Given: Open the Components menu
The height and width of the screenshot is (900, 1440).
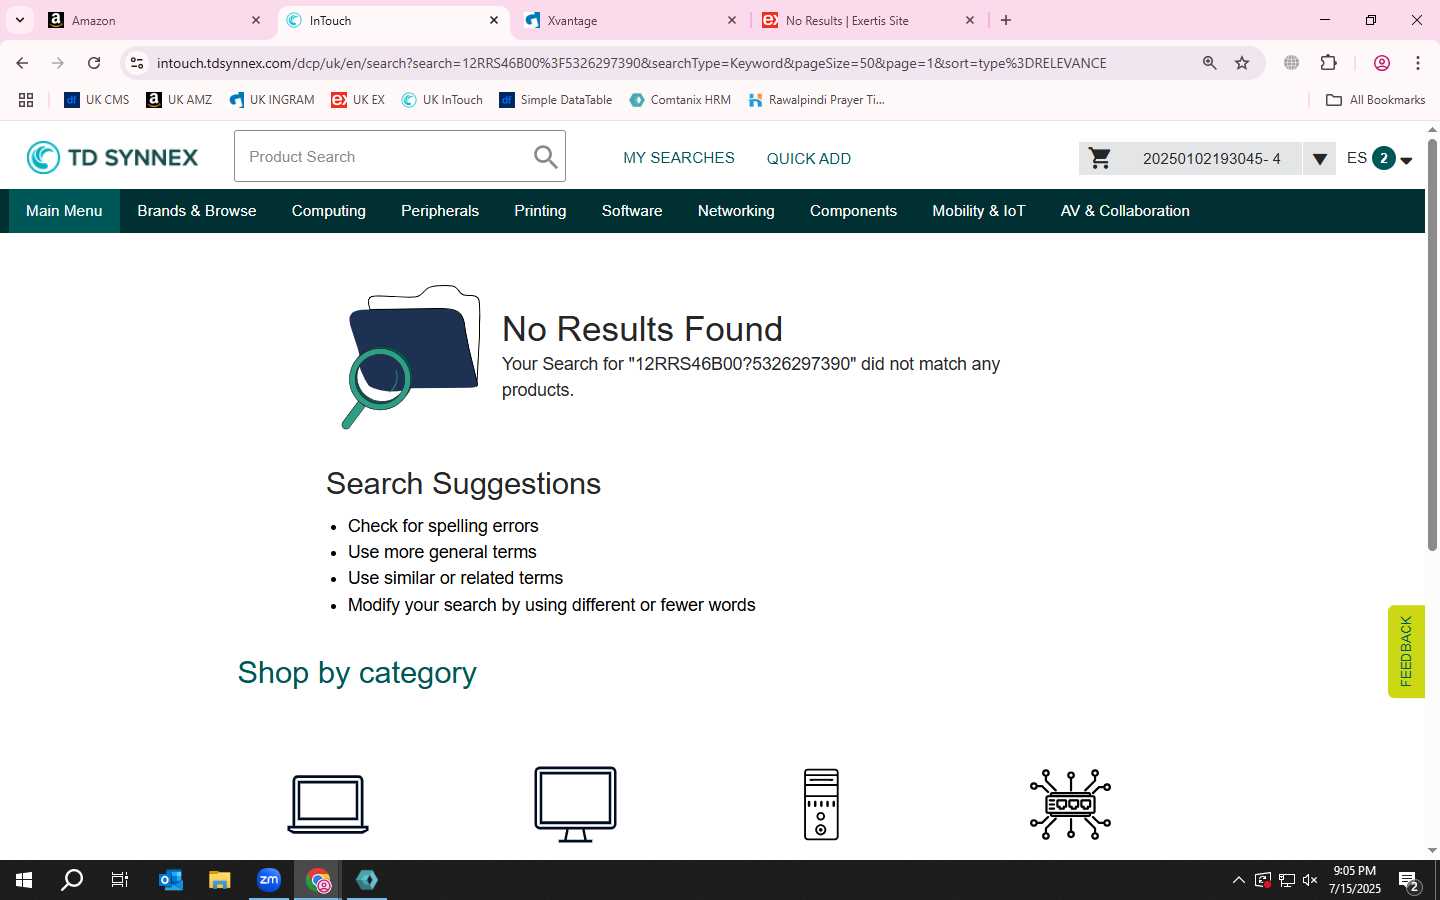Looking at the screenshot, I should [x=853, y=211].
